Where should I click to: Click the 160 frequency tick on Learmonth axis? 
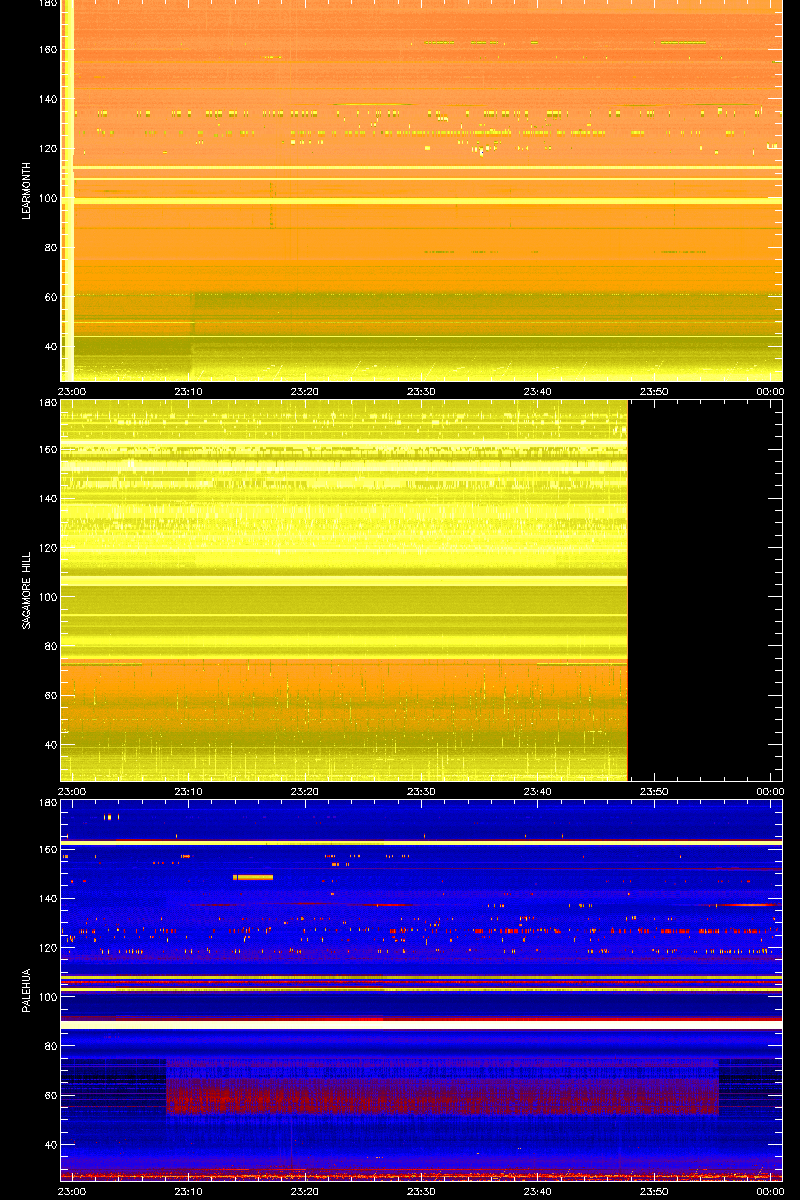point(48,50)
